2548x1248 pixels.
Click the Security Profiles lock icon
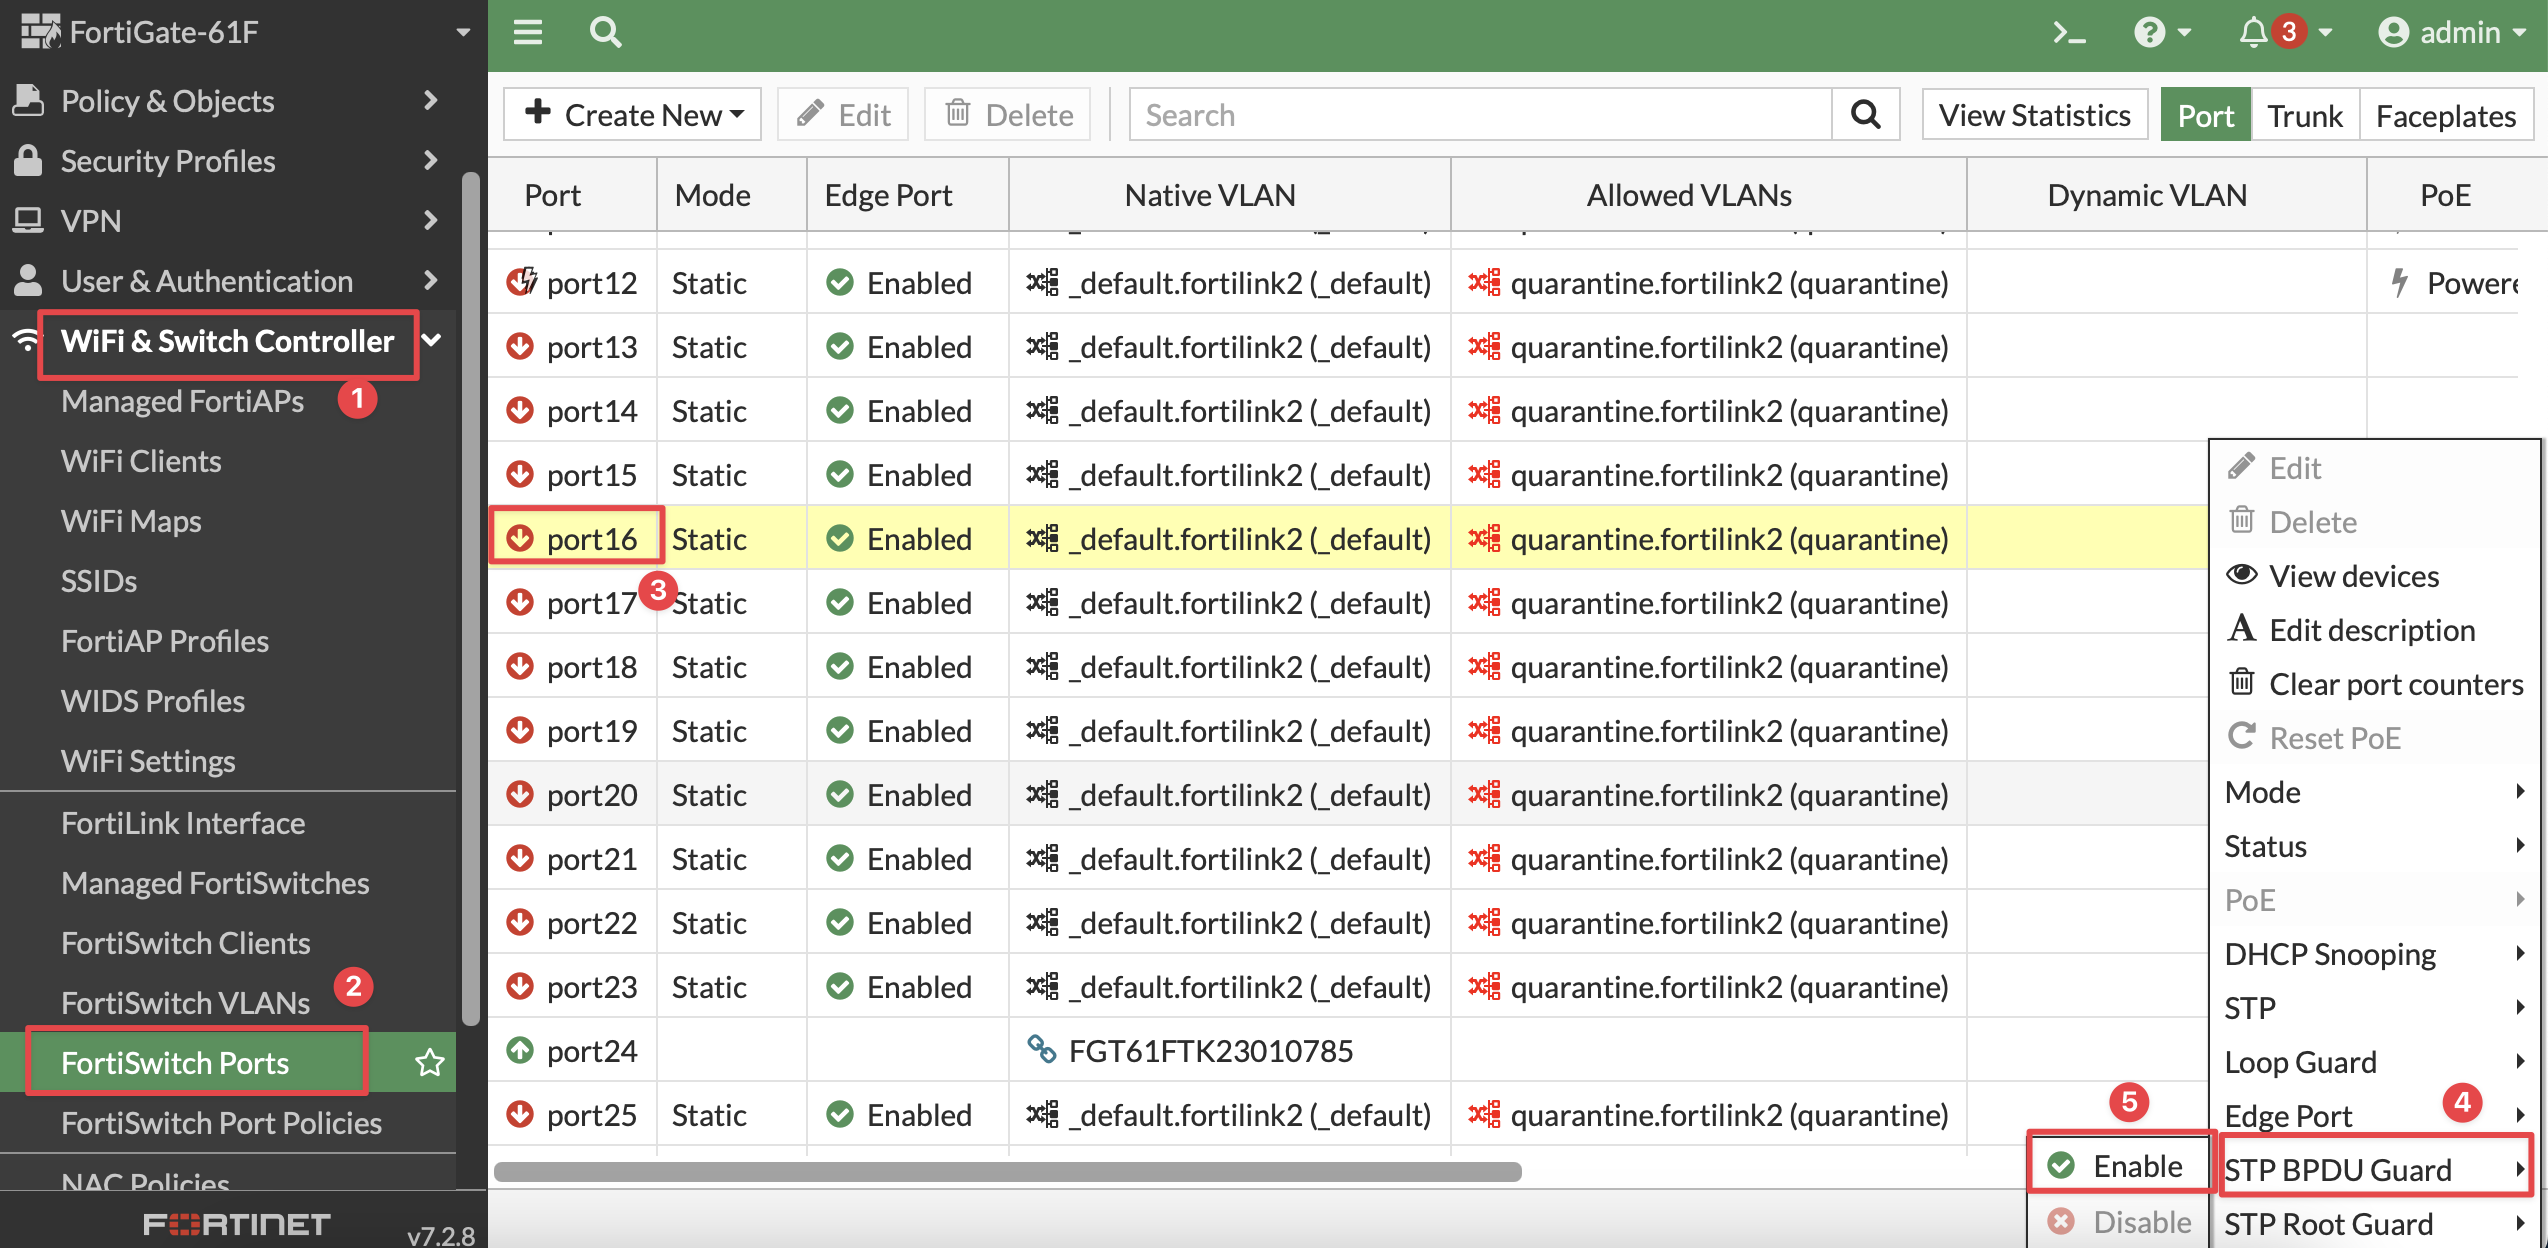coord(29,160)
